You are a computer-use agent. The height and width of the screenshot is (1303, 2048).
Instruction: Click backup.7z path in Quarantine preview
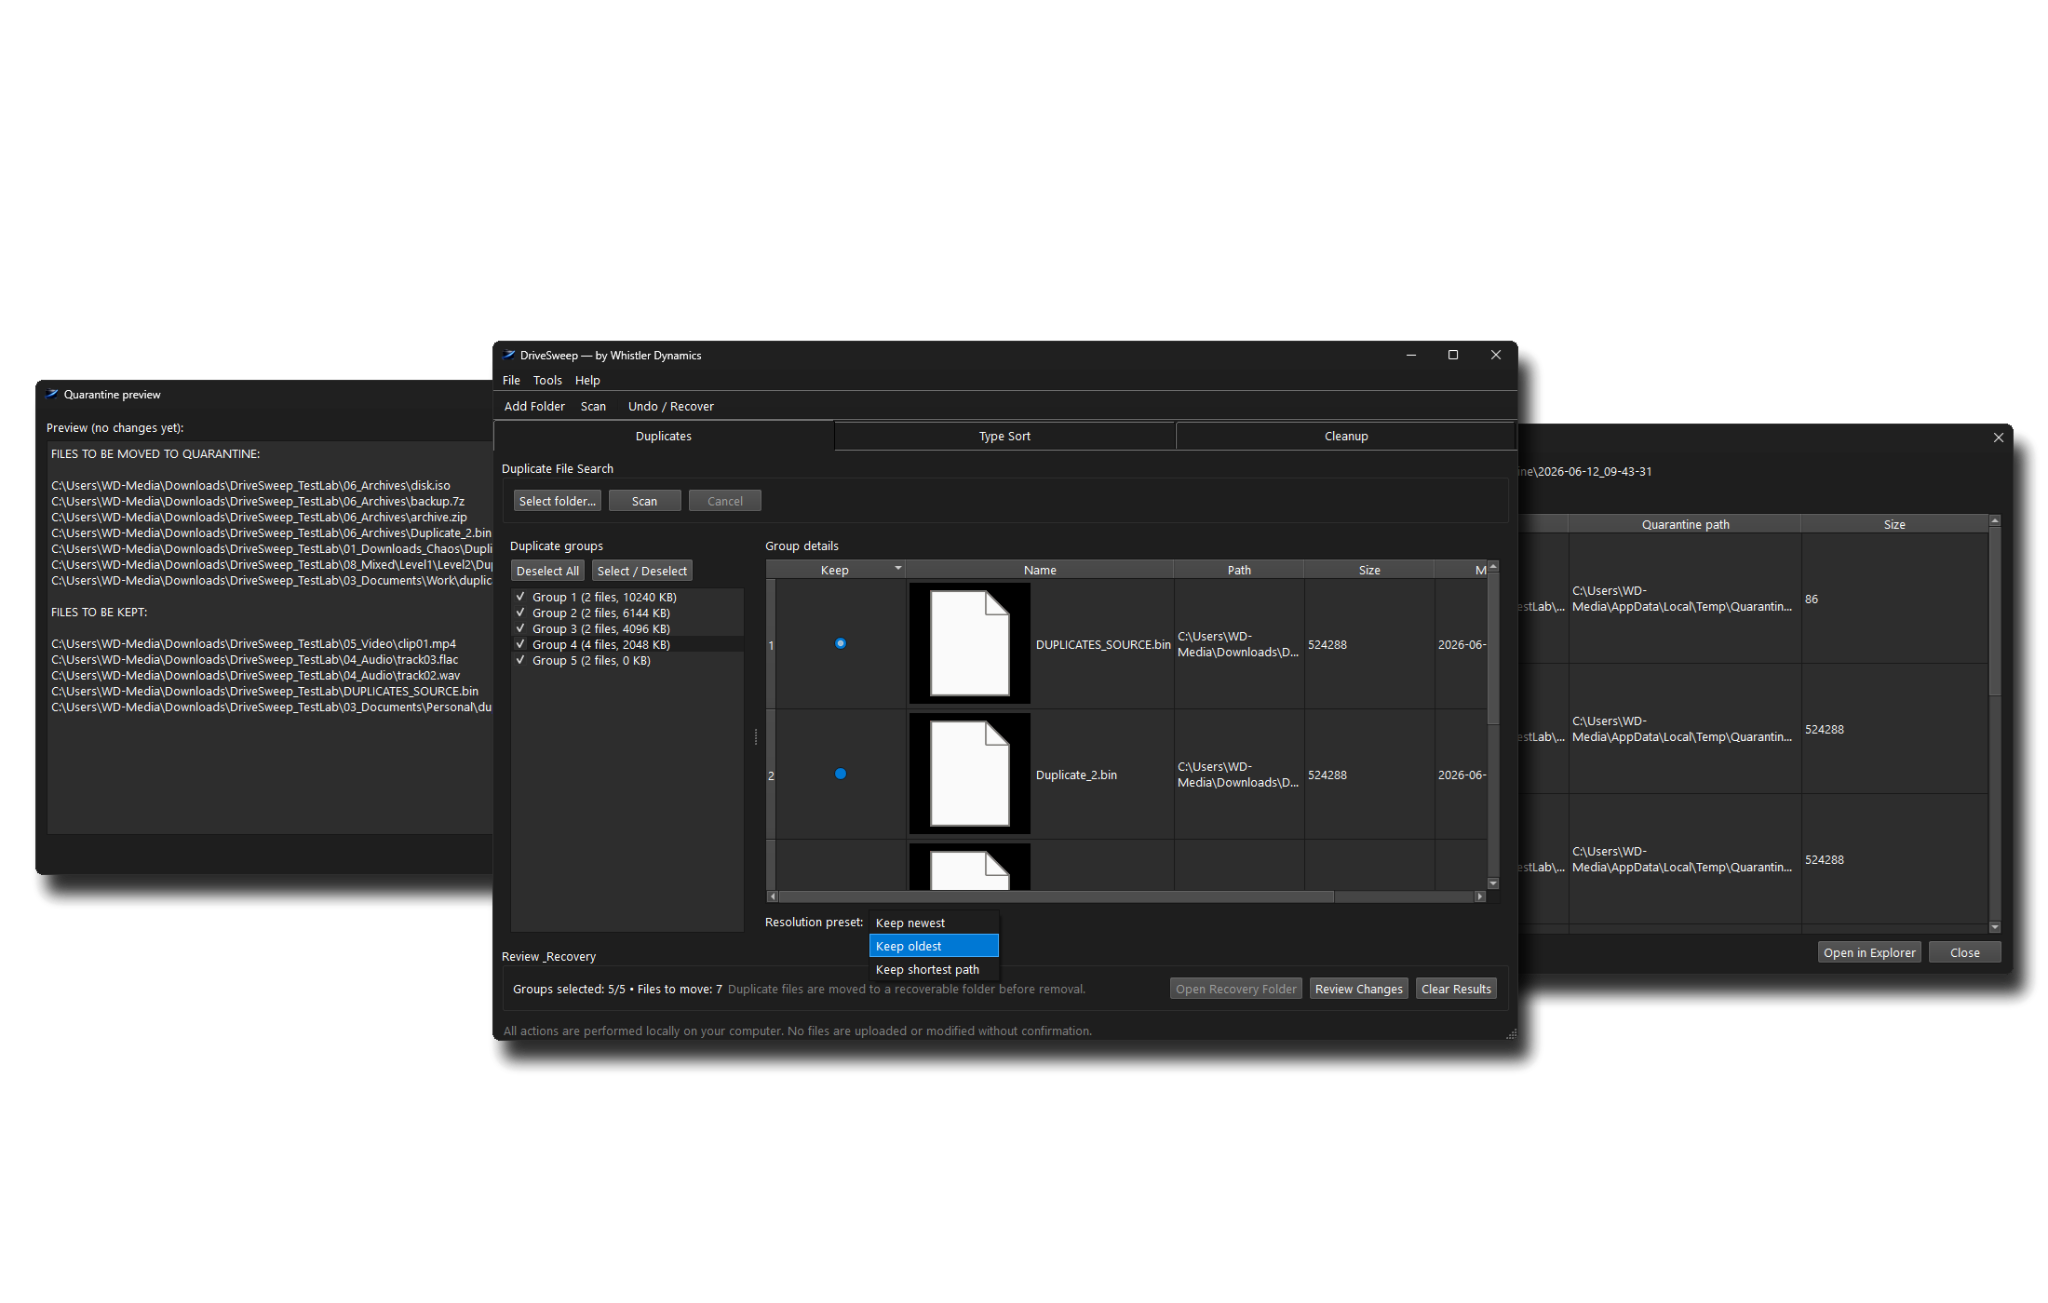(257, 501)
